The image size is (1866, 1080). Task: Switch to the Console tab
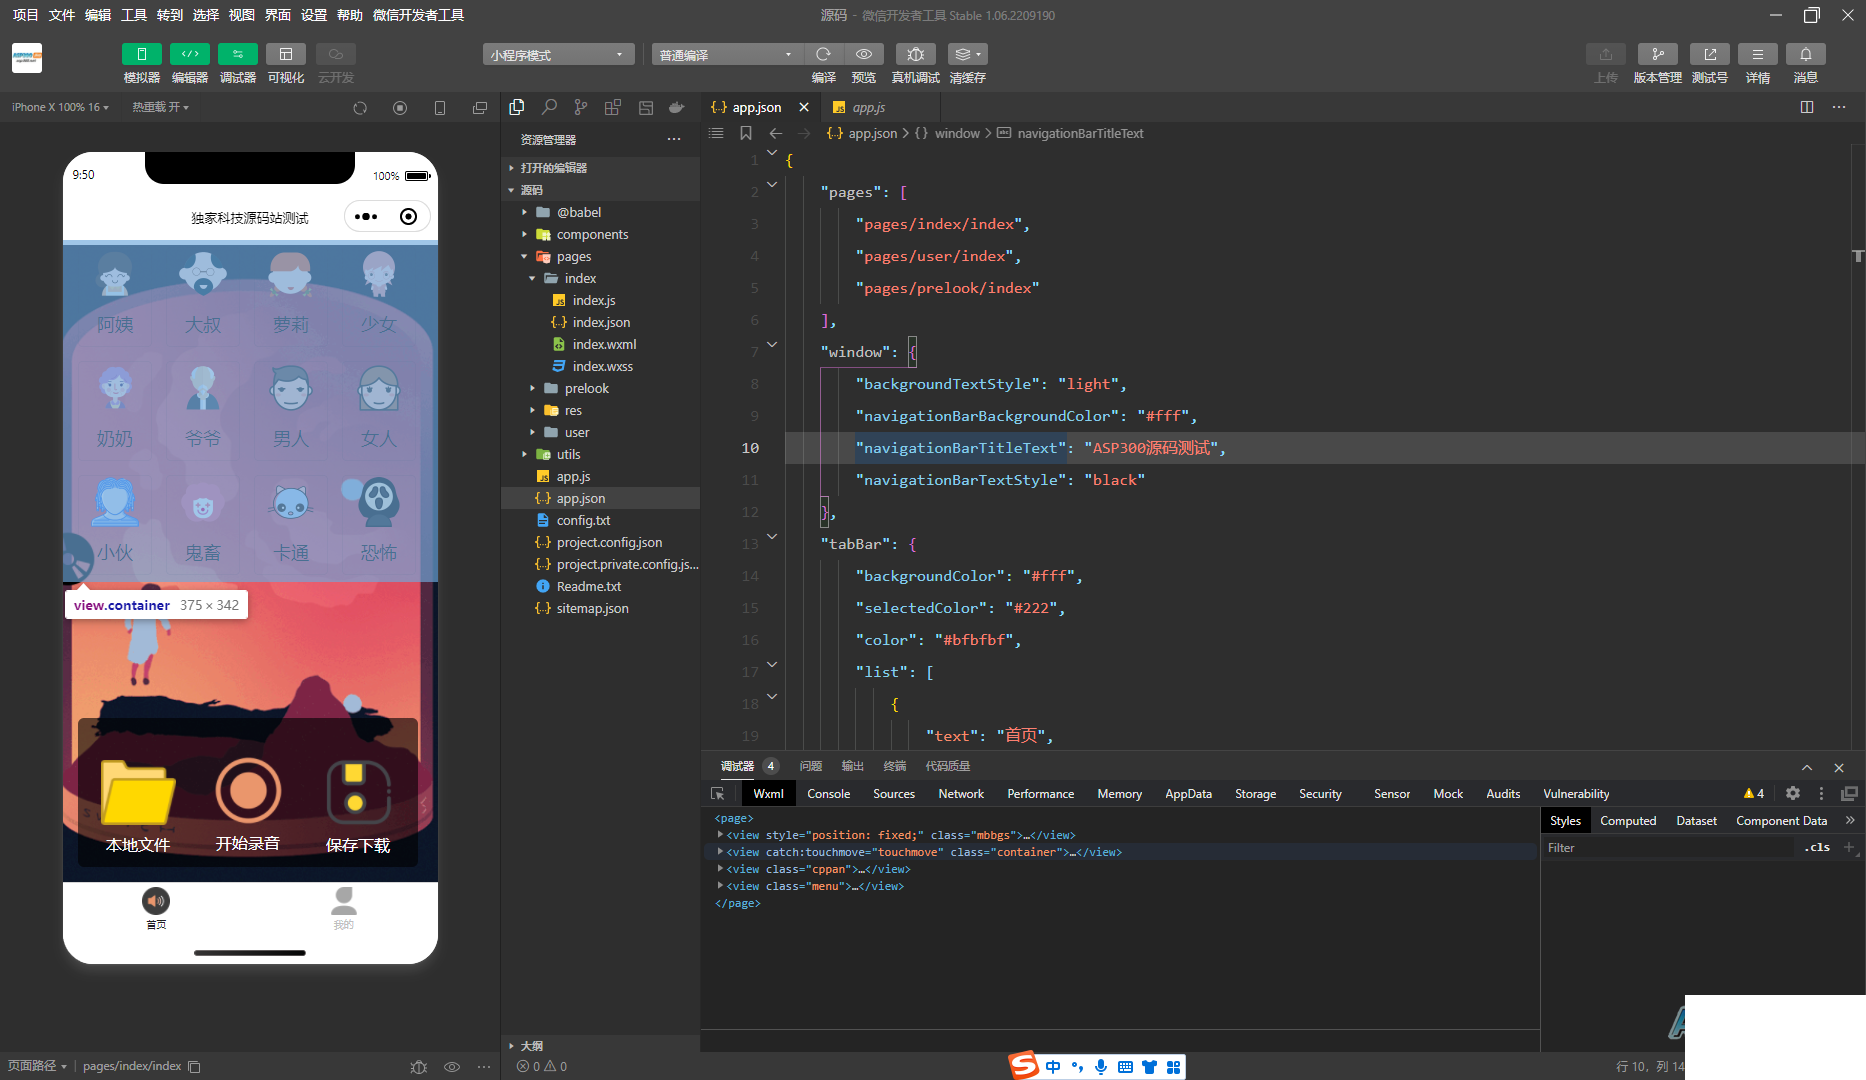coord(828,793)
